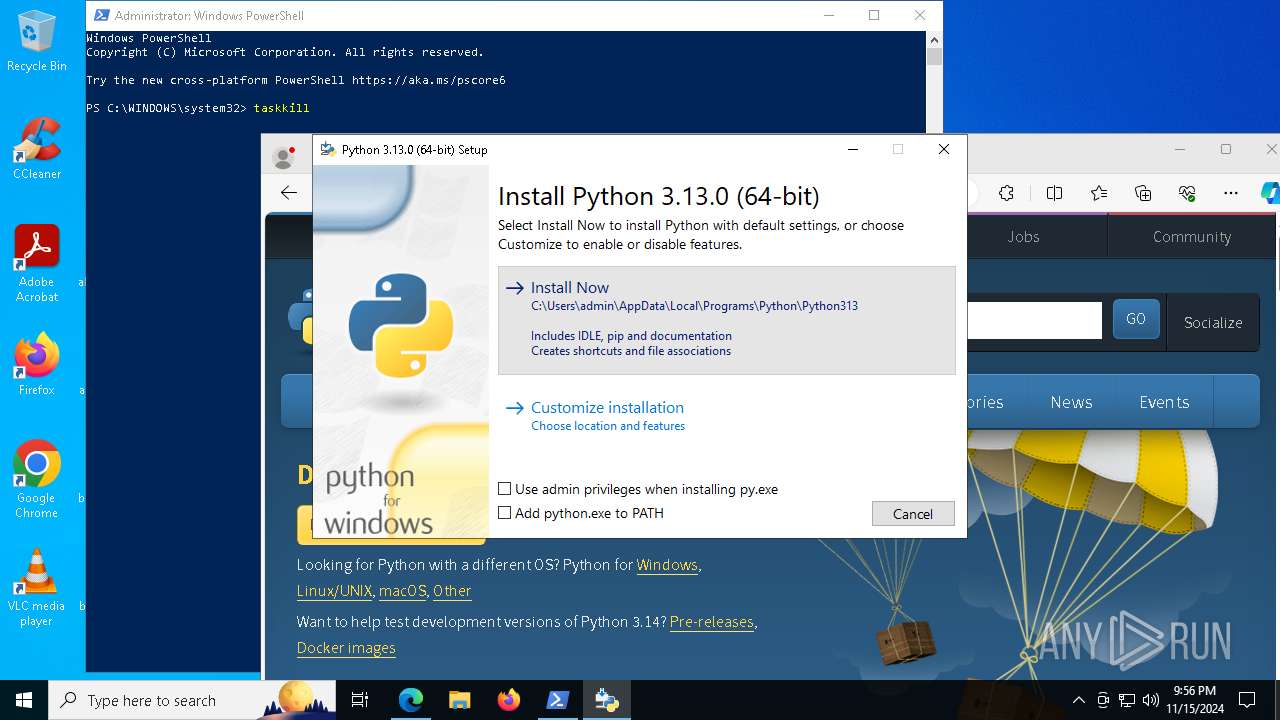Open Edge Favorites star icon
This screenshot has width=1280, height=720.
[1099, 193]
